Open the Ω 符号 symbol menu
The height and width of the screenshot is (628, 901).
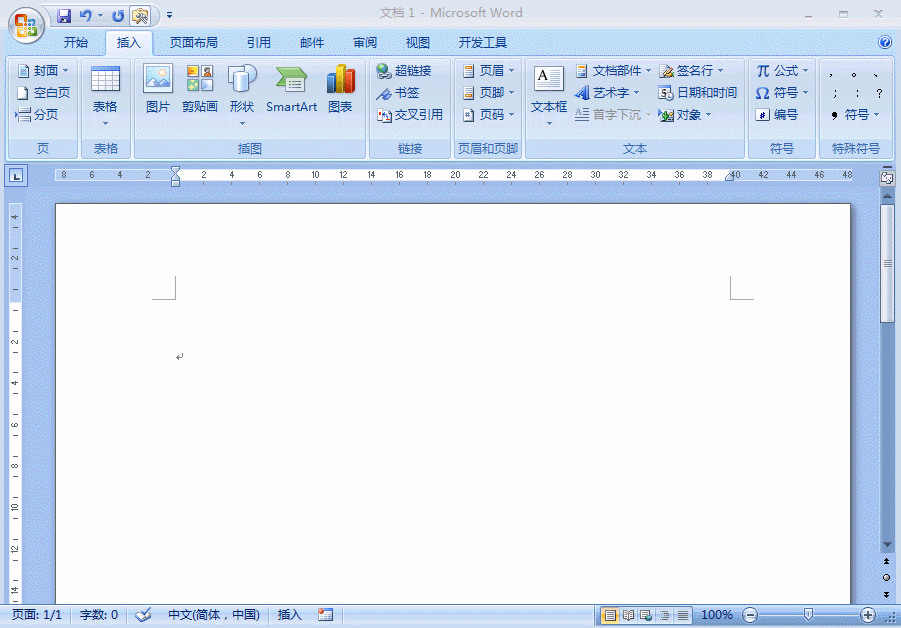[781, 93]
